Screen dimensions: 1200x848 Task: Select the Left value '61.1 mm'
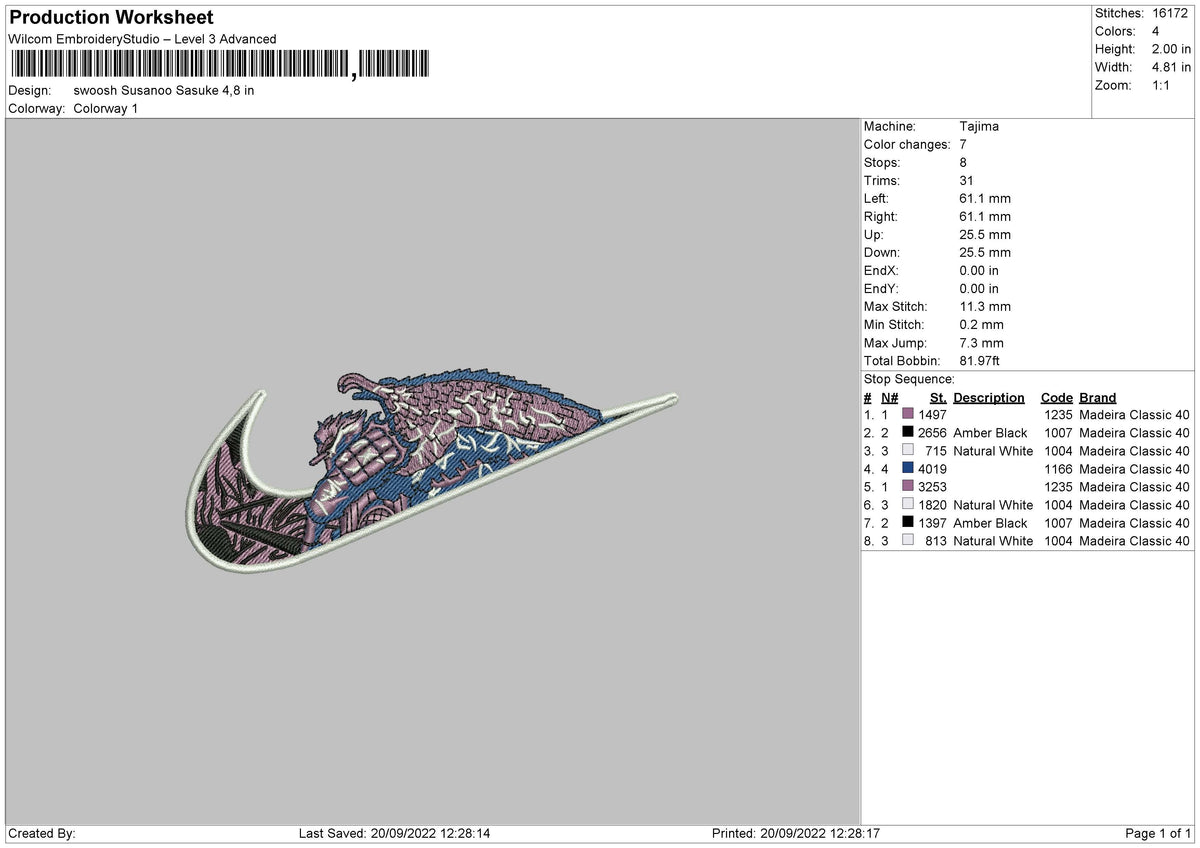pos(985,198)
